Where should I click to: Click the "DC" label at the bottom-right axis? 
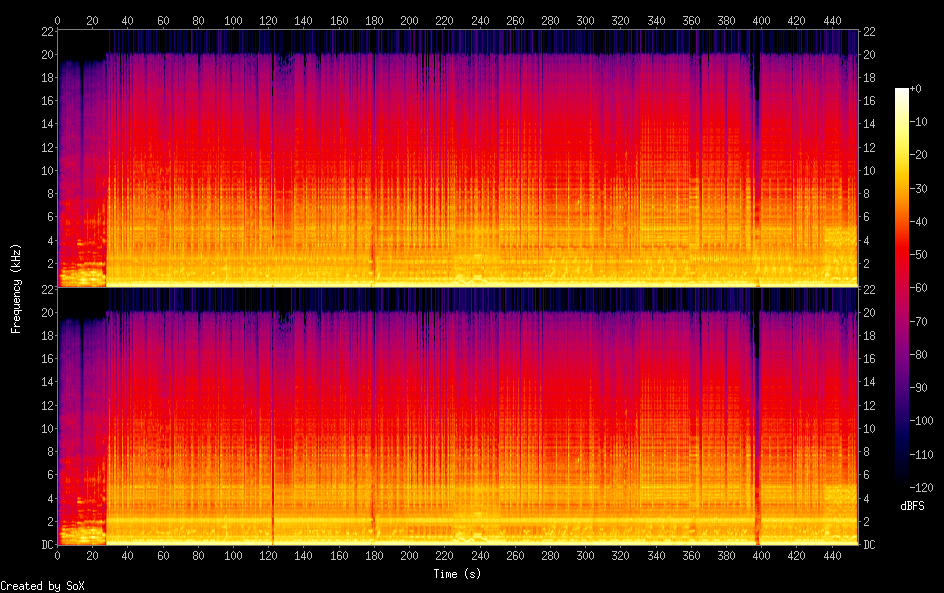coord(870,545)
